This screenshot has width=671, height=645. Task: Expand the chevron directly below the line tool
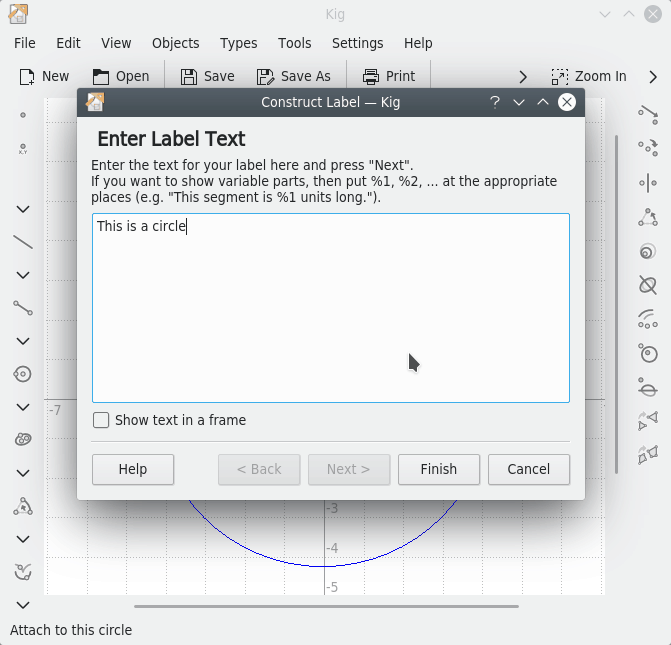(23, 275)
